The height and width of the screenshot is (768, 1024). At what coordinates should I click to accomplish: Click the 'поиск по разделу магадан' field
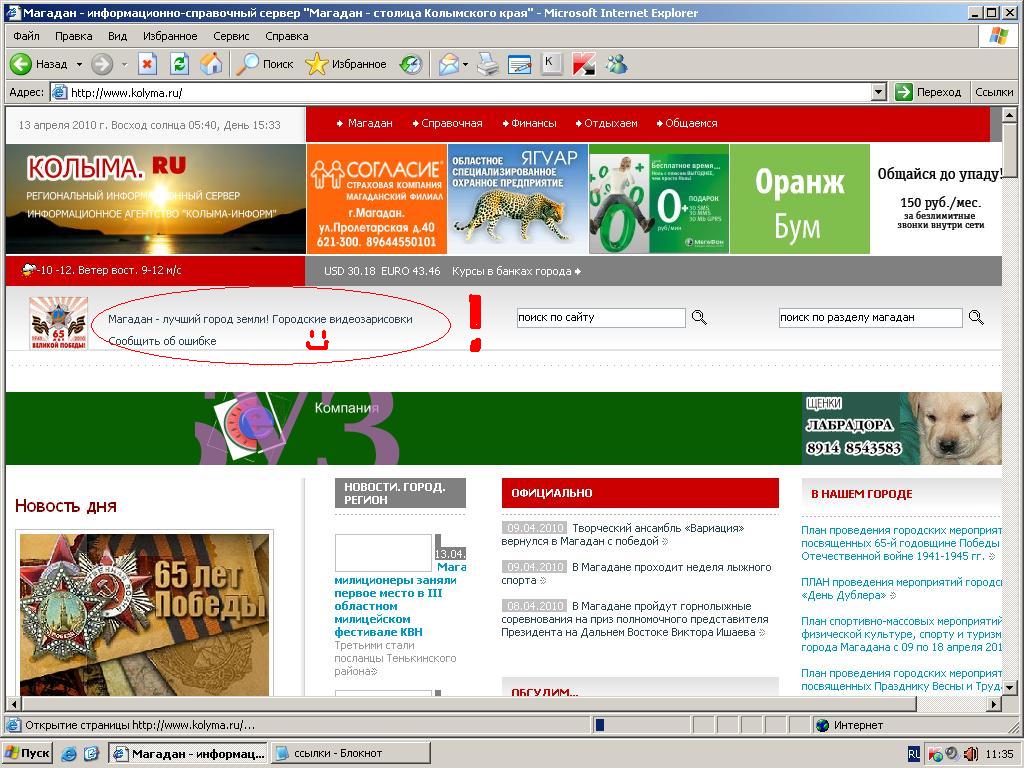coord(869,317)
